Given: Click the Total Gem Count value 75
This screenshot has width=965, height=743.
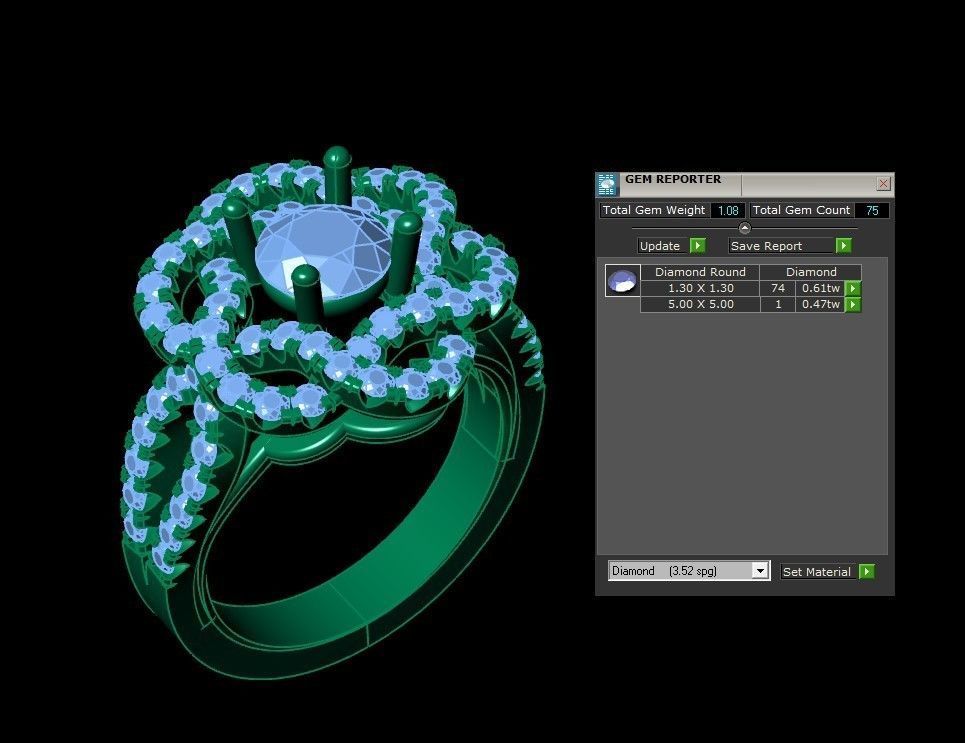Looking at the screenshot, I should click(x=872, y=211).
